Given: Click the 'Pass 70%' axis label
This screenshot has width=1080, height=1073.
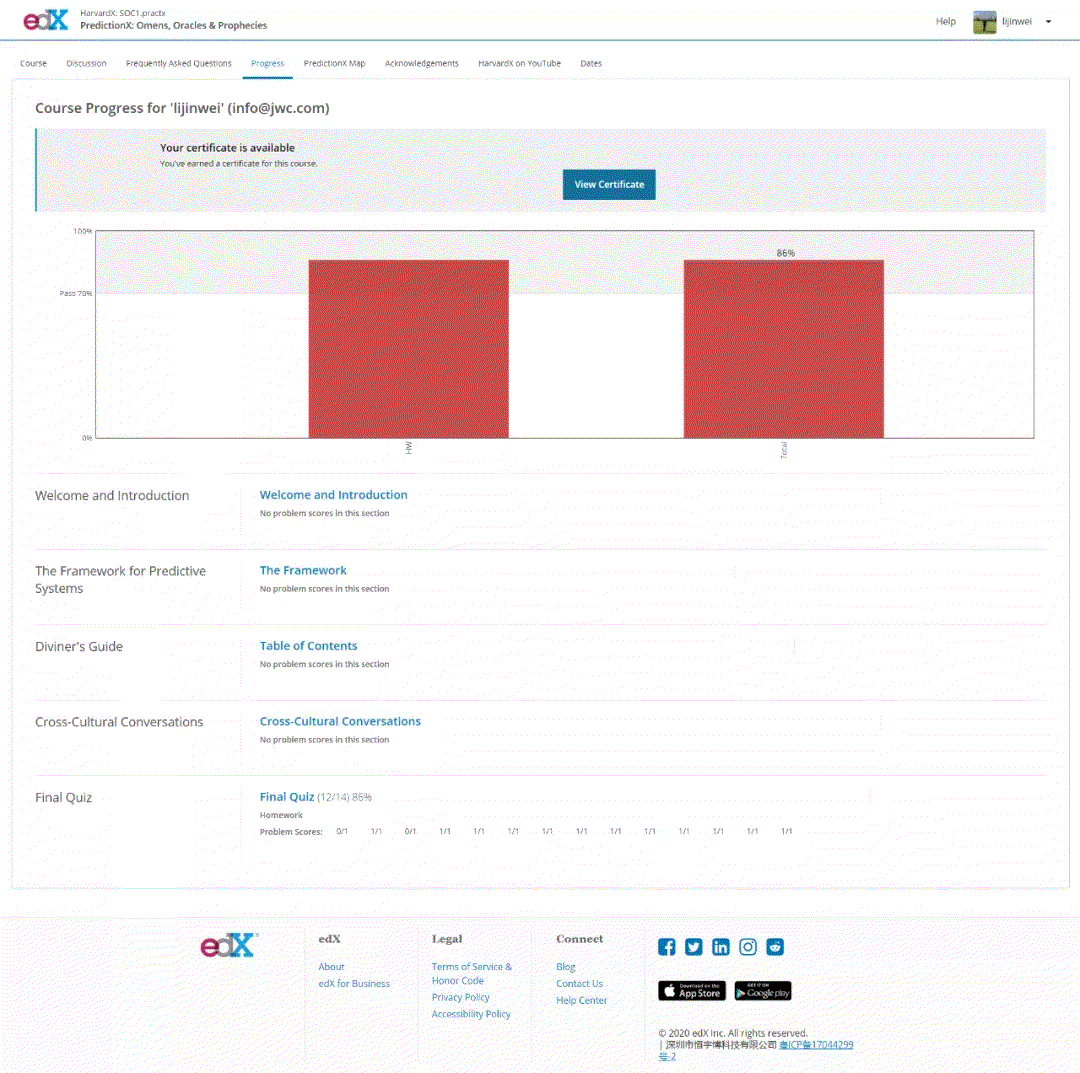Looking at the screenshot, I should (75, 293).
